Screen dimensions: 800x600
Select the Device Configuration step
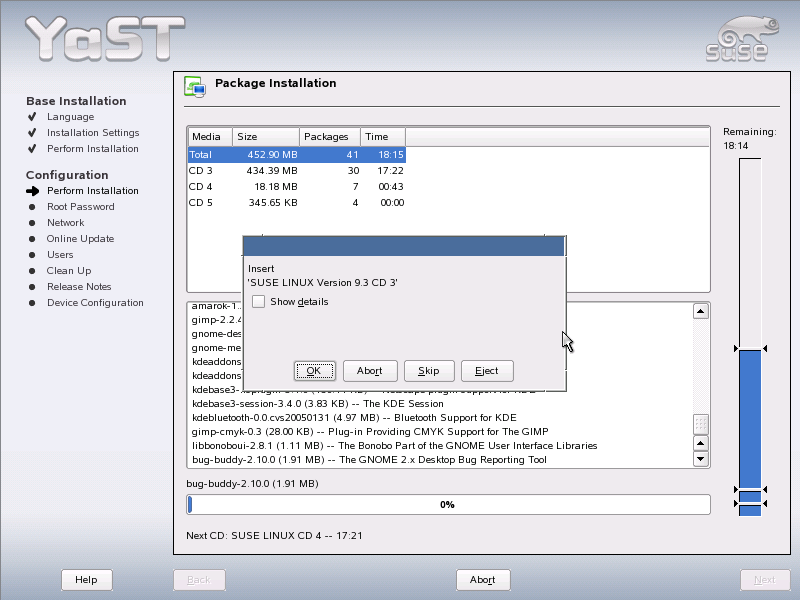tap(95, 303)
